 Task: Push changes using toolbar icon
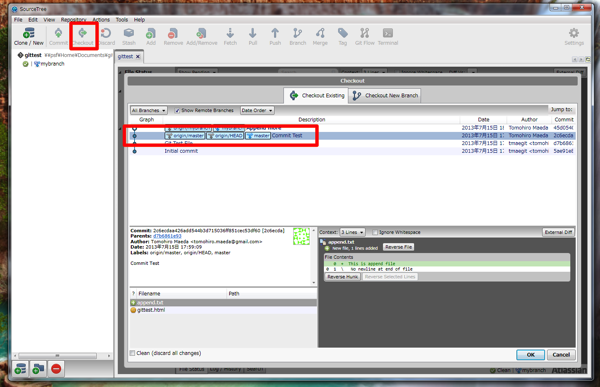click(275, 36)
